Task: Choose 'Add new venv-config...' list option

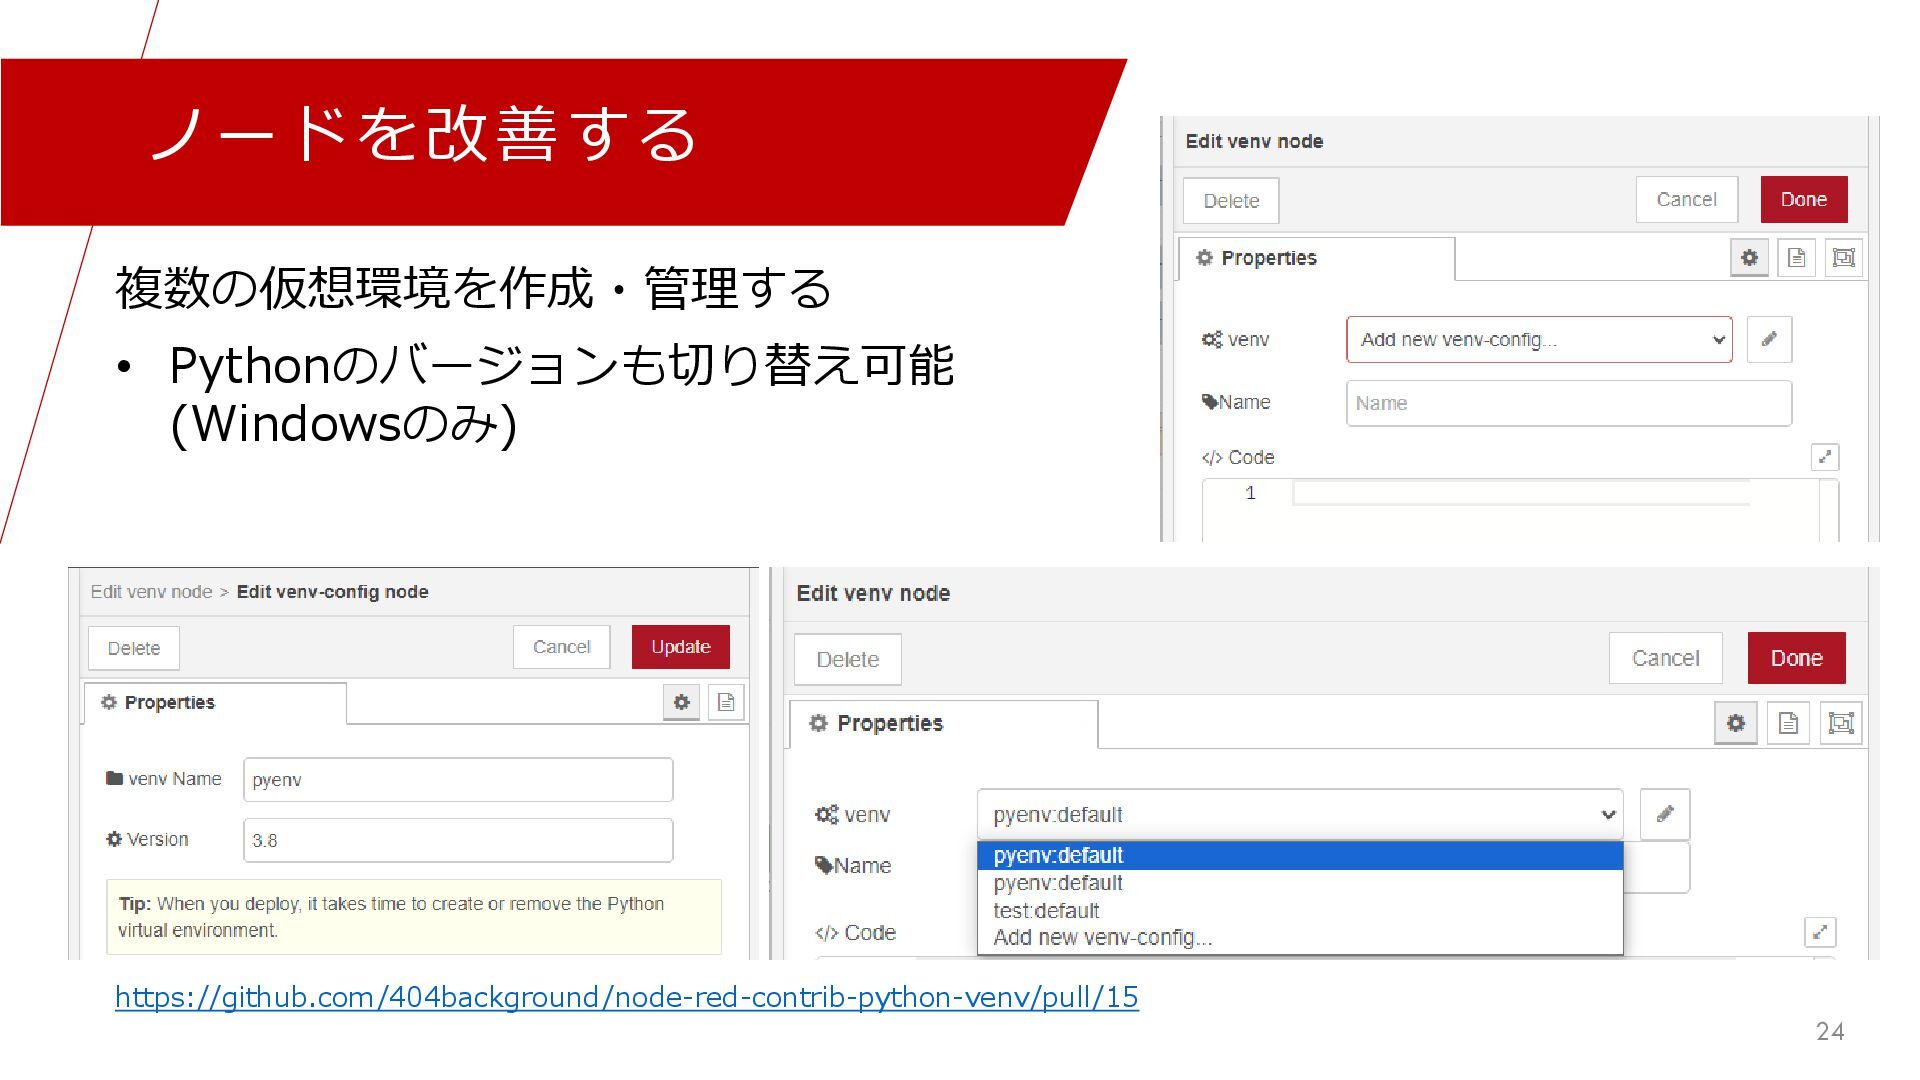Action: 1102,938
